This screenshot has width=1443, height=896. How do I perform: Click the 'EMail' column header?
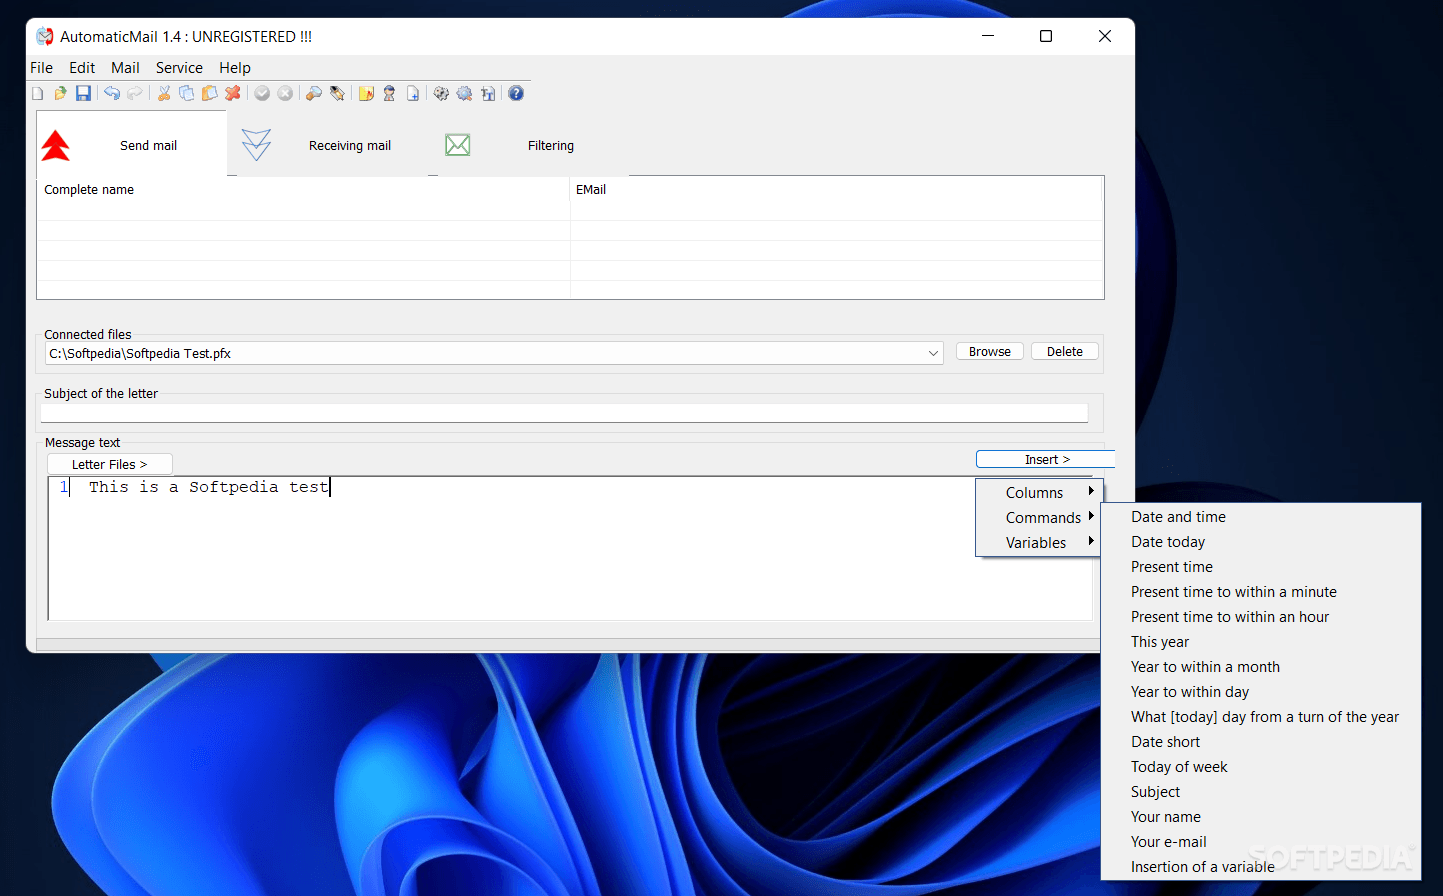pyautogui.click(x=837, y=190)
